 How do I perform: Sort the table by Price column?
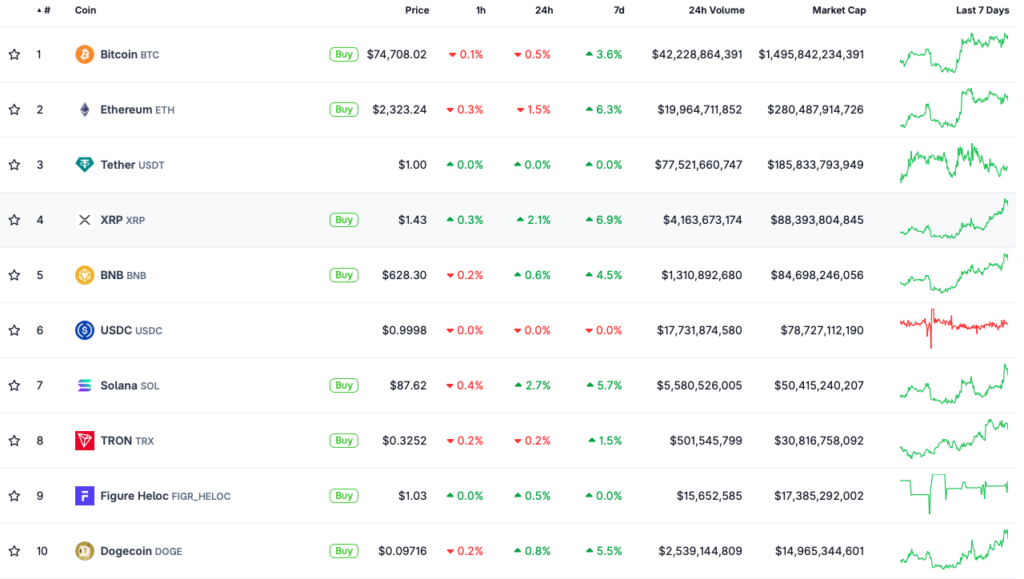coord(417,11)
